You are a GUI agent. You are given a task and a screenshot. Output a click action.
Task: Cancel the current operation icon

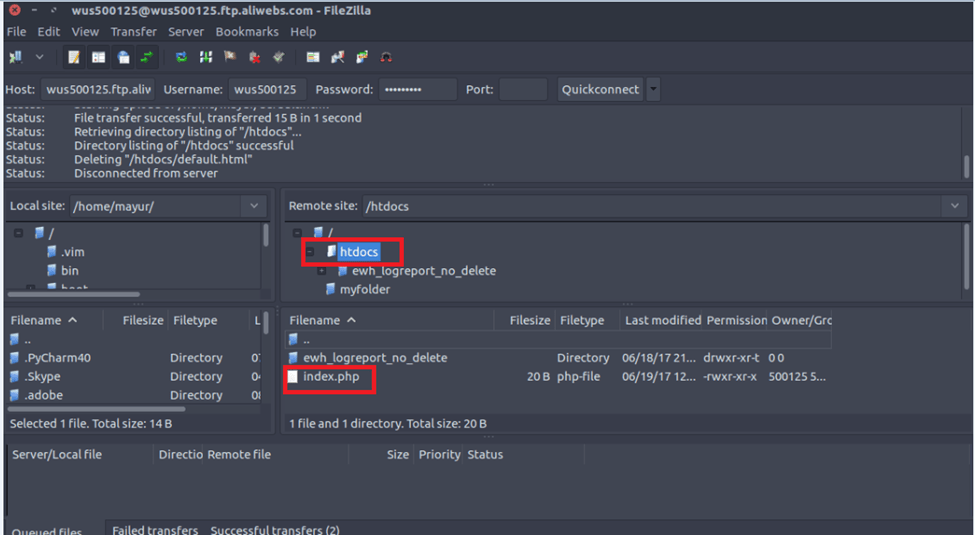pos(230,57)
